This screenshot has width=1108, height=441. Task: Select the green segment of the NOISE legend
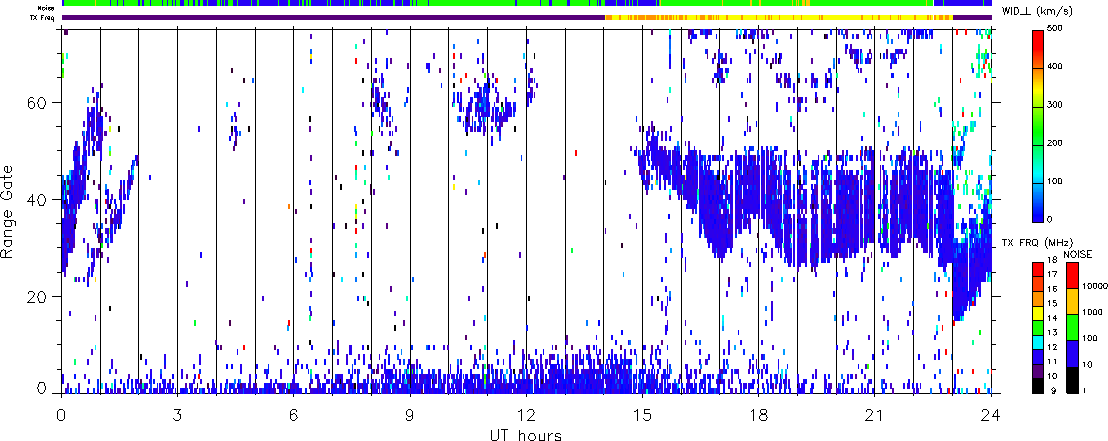[x=1072, y=328]
